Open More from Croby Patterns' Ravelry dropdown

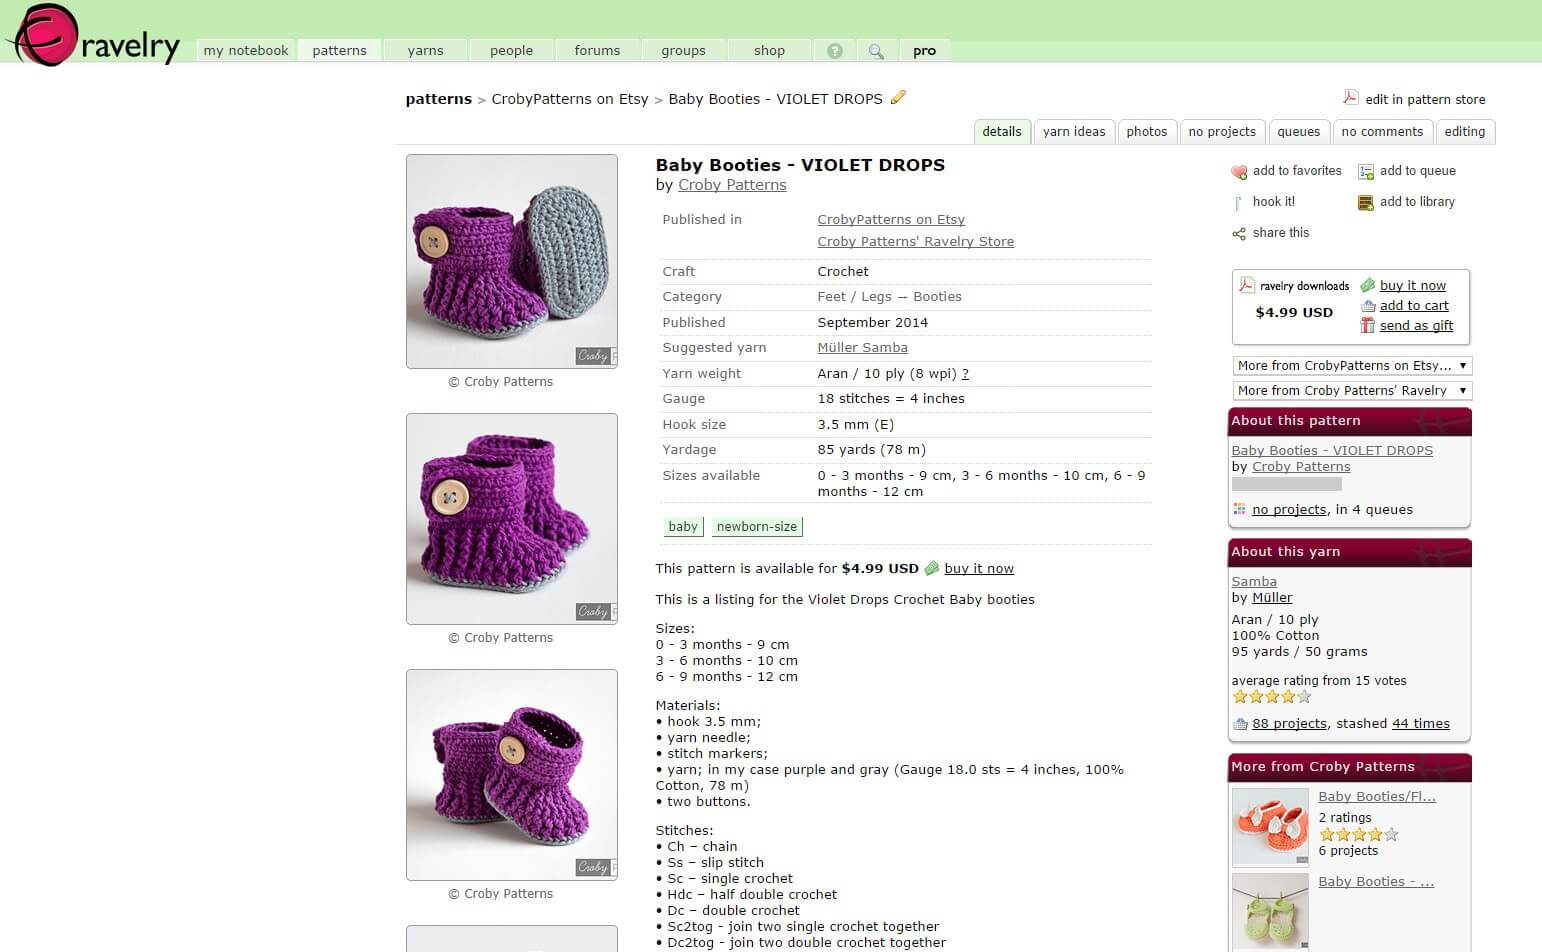pos(1352,391)
